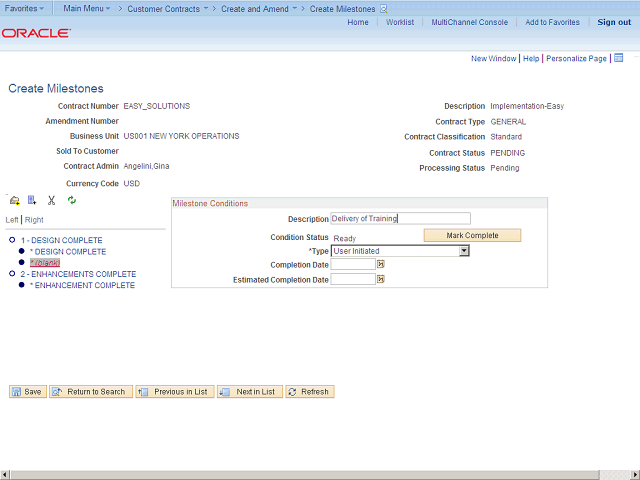This screenshot has height=480, width=640.
Task: Open the Estimated Completion Date calendar picker
Action: 380,279
